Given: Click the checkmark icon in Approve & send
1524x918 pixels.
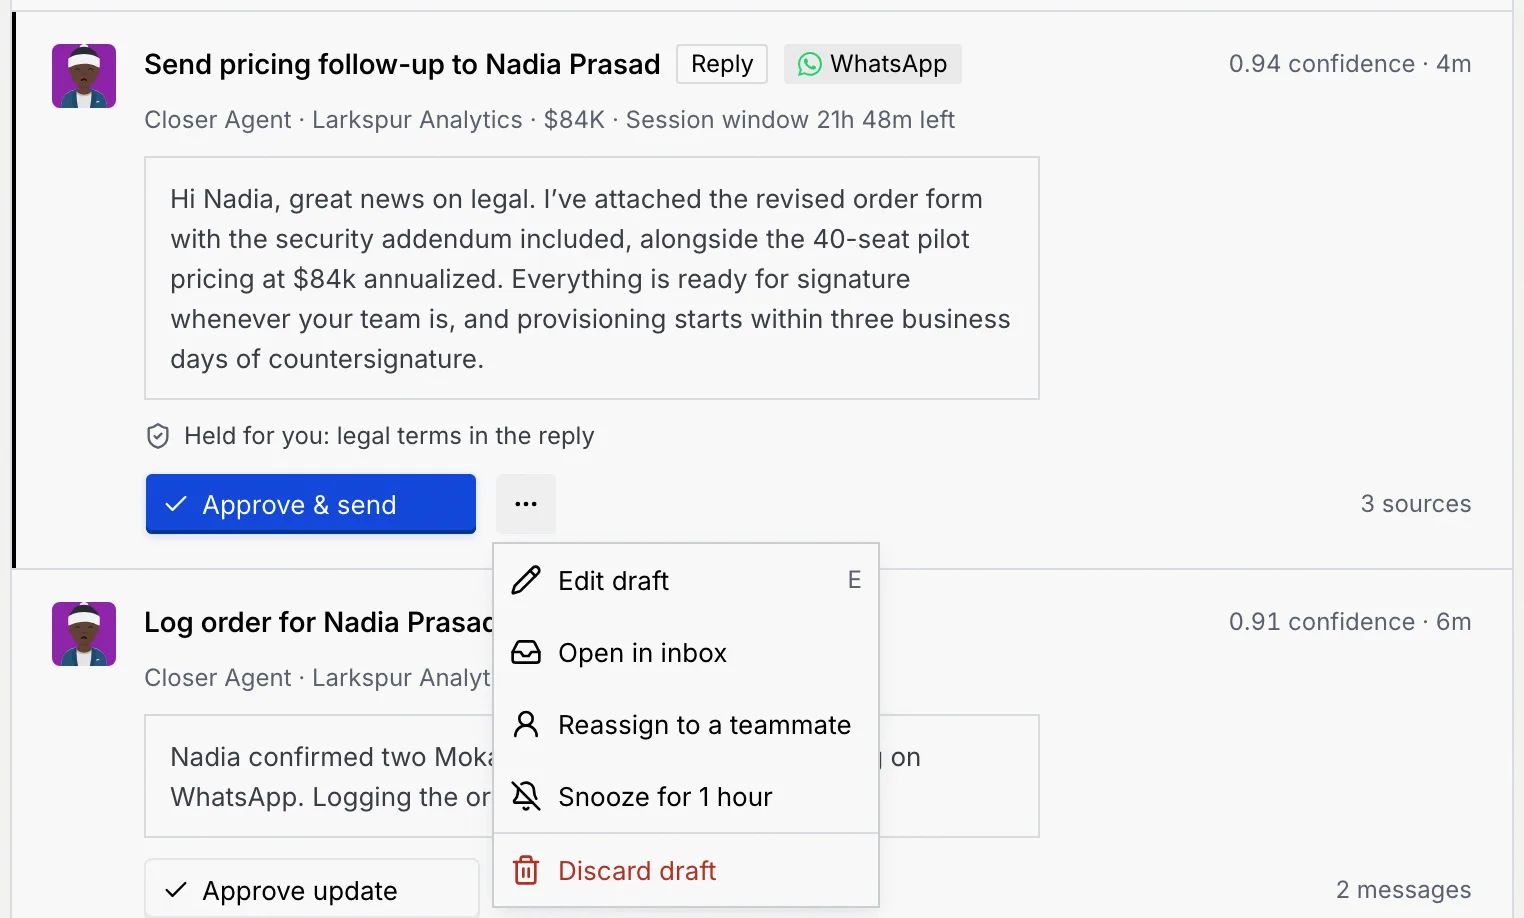Looking at the screenshot, I should (176, 504).
